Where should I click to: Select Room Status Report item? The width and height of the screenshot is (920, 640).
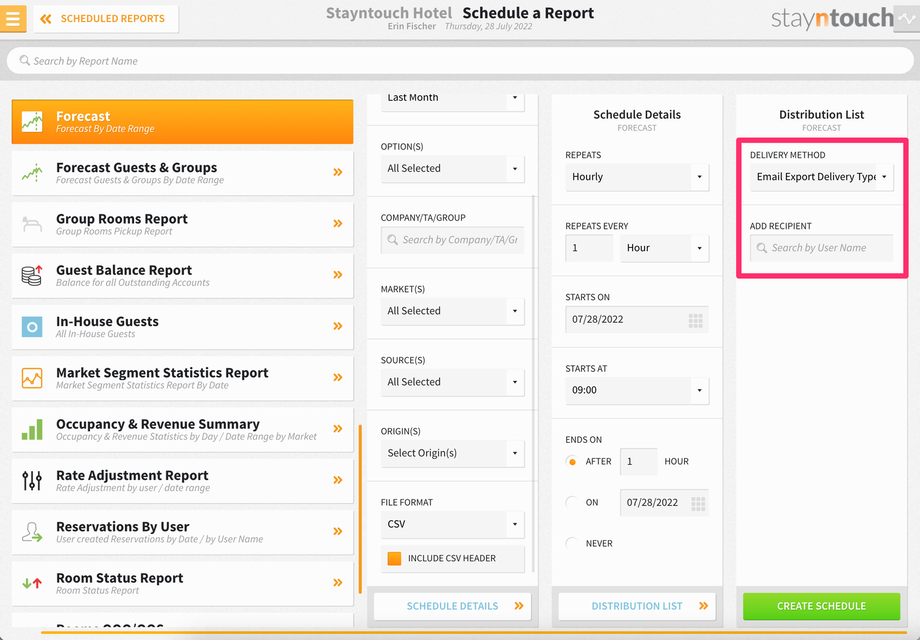pos(182,583)
